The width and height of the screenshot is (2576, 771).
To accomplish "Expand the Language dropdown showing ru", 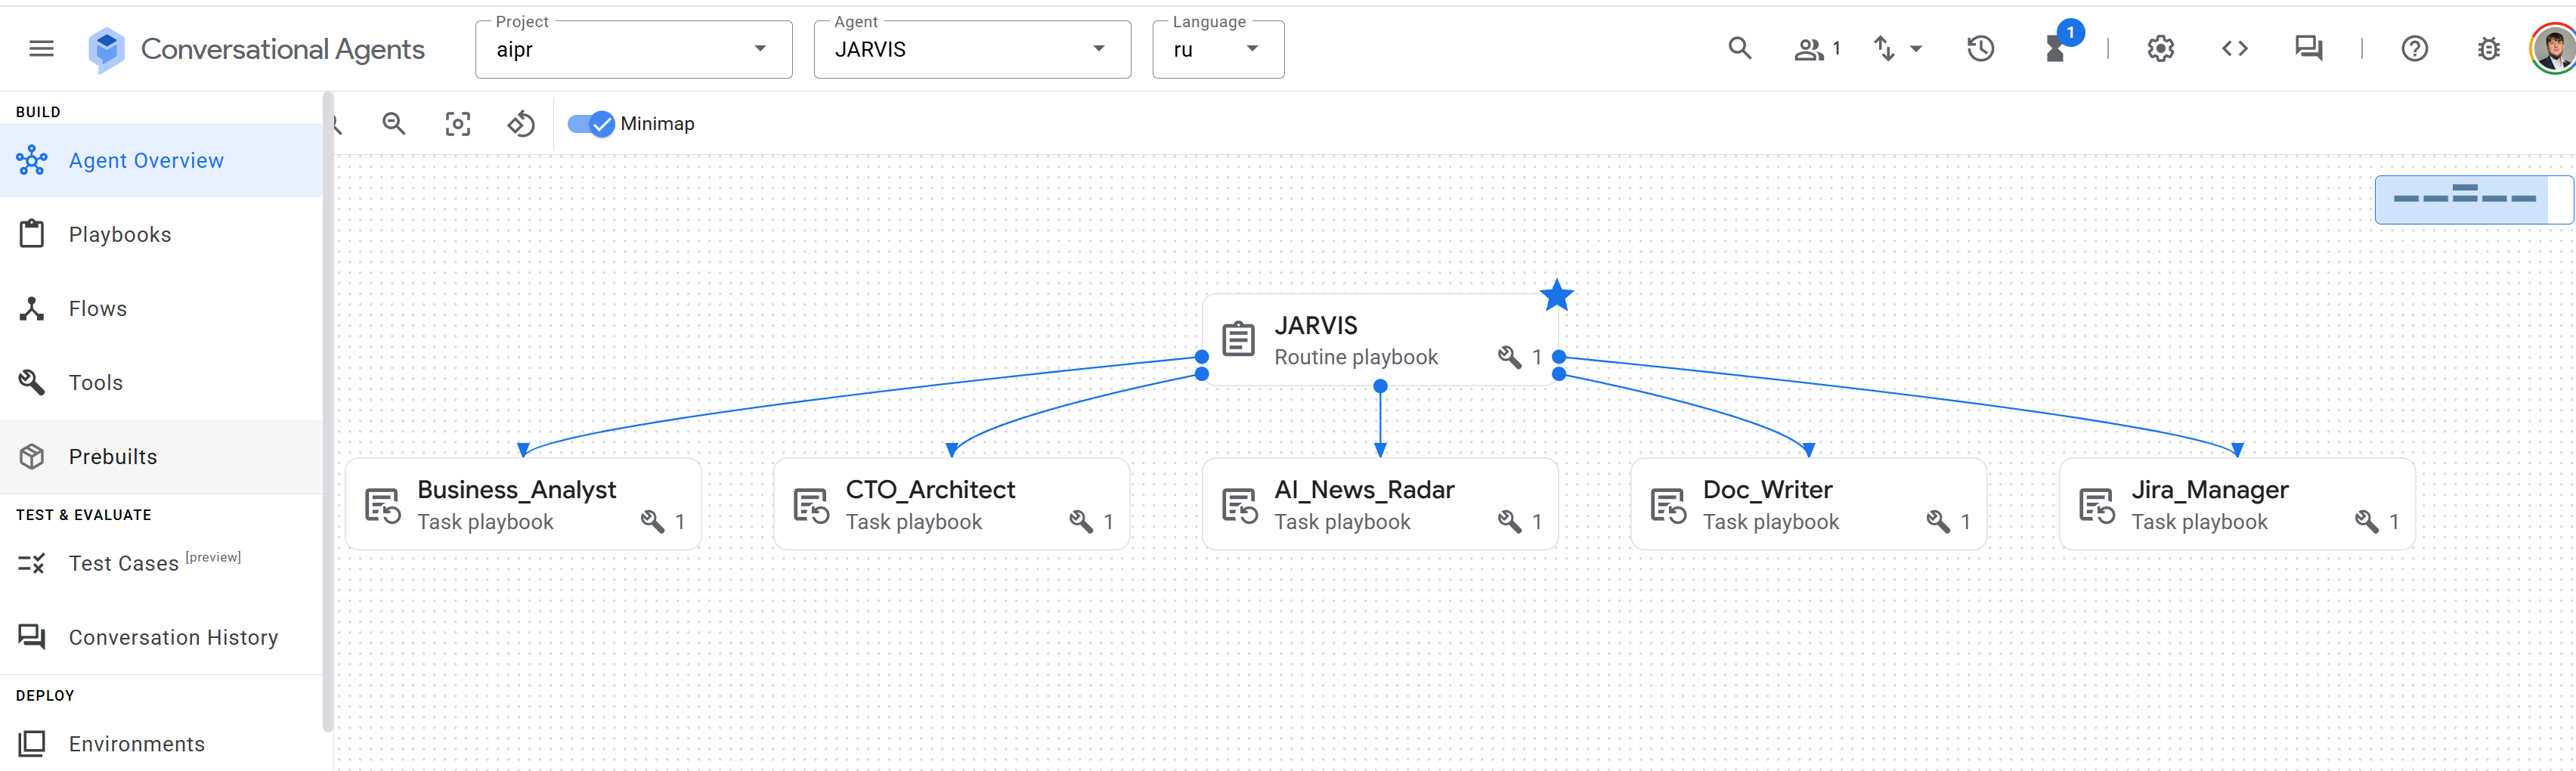I will [1217, 49].
